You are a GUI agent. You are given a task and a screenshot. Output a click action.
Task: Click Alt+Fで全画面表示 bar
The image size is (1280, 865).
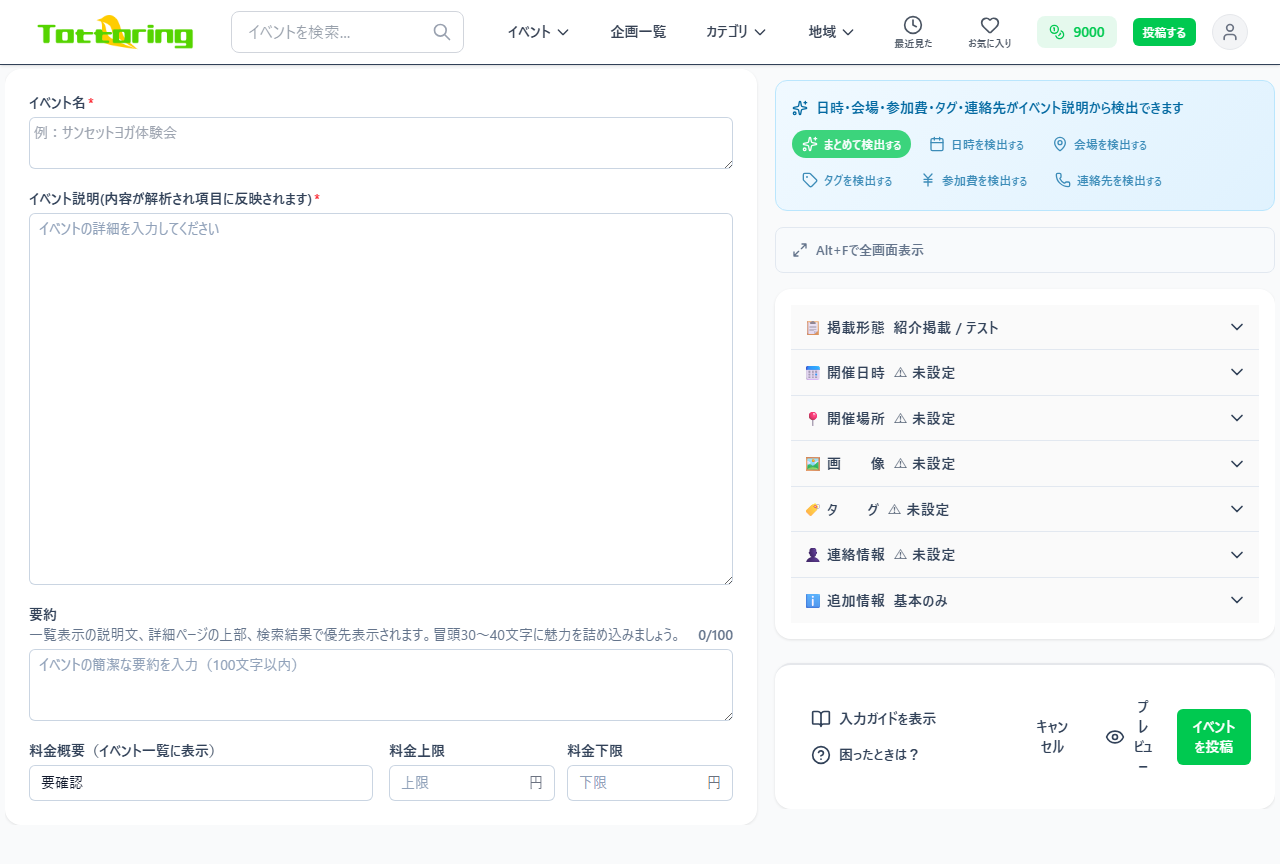coord(1025,250)
